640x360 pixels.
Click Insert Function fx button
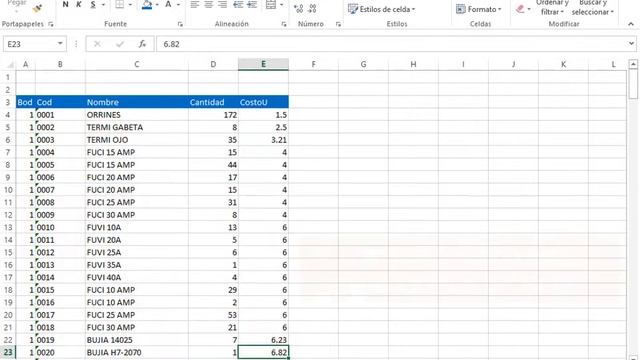click(x=142, y=44)
